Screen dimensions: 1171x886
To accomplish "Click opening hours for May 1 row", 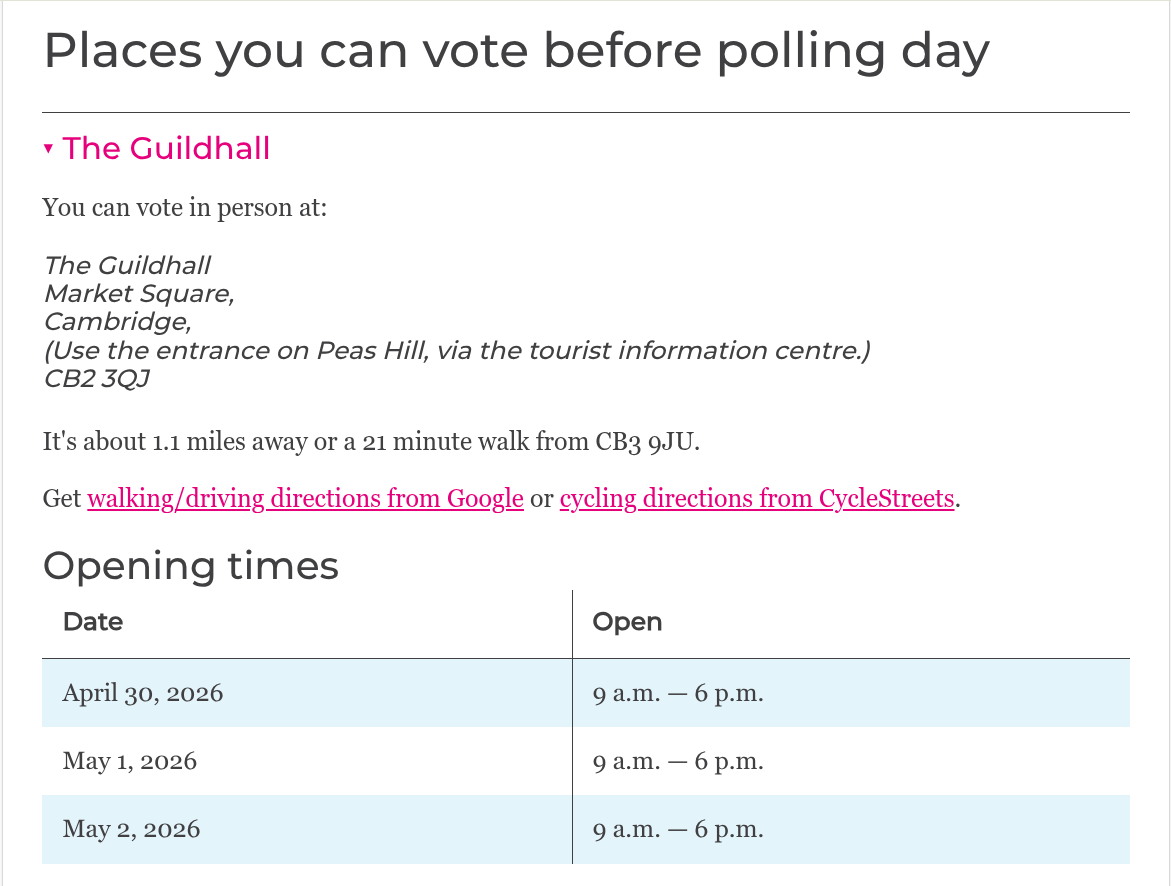I will coord(677,761).
